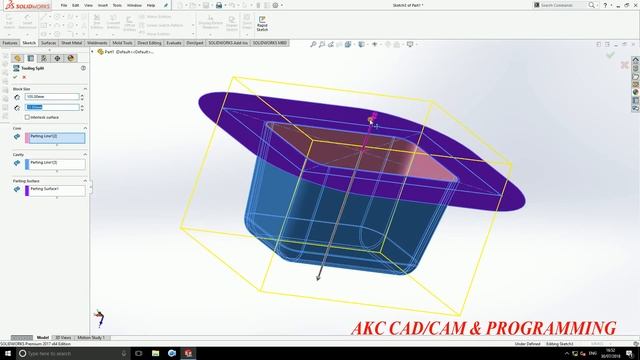
Task: Open Tooling Split help icon
Action: pos(83,68)
